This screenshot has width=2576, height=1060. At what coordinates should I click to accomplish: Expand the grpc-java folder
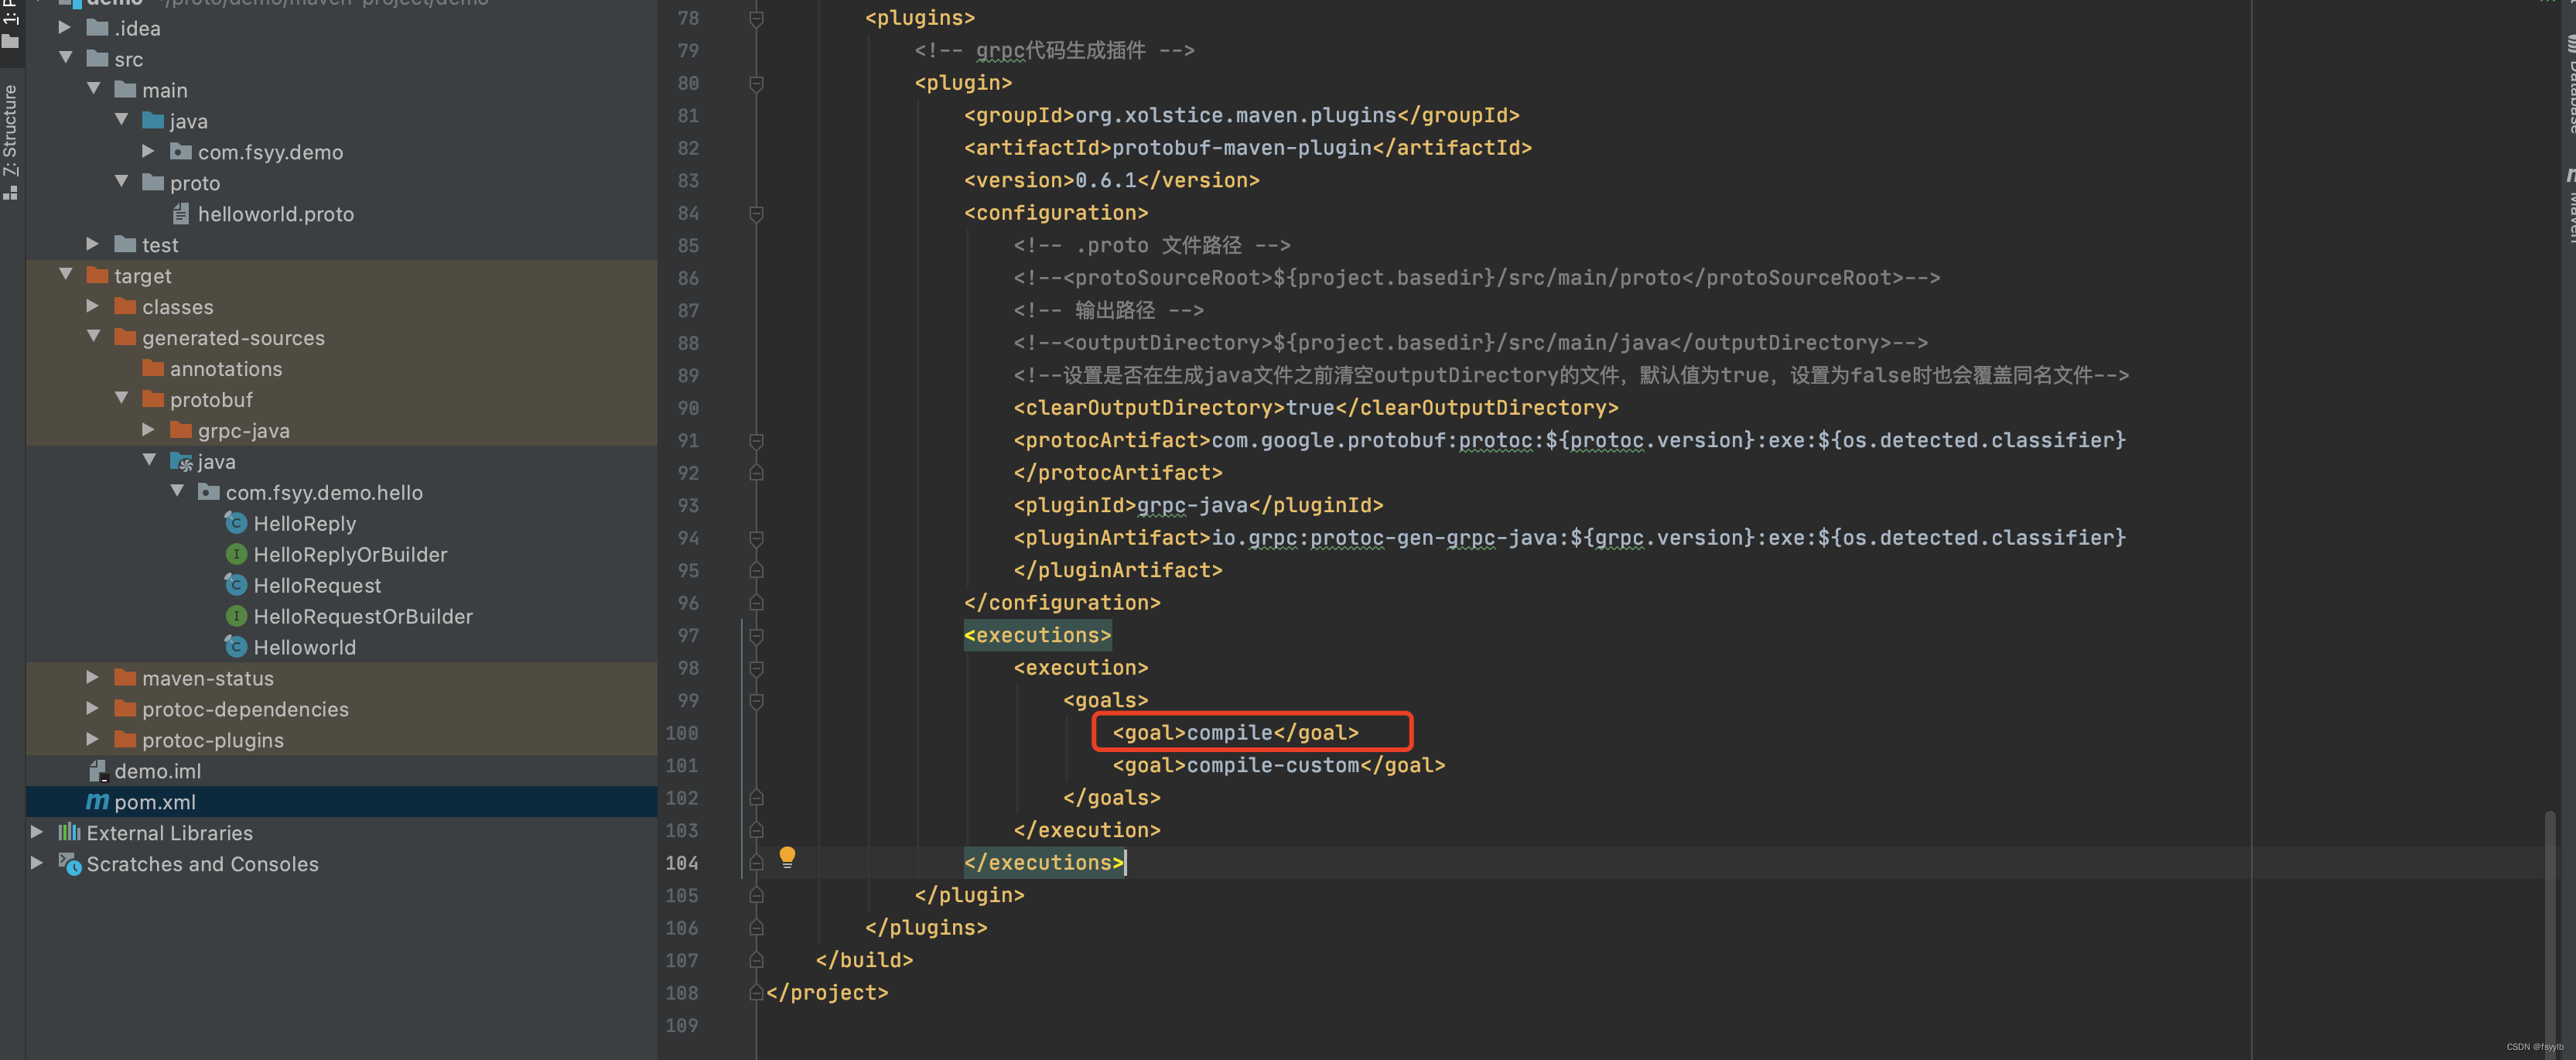(x=148, y=430)
